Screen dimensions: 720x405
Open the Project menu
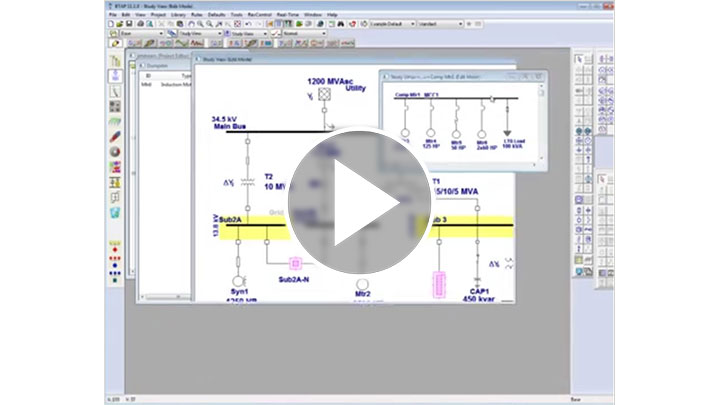(158, 15)
